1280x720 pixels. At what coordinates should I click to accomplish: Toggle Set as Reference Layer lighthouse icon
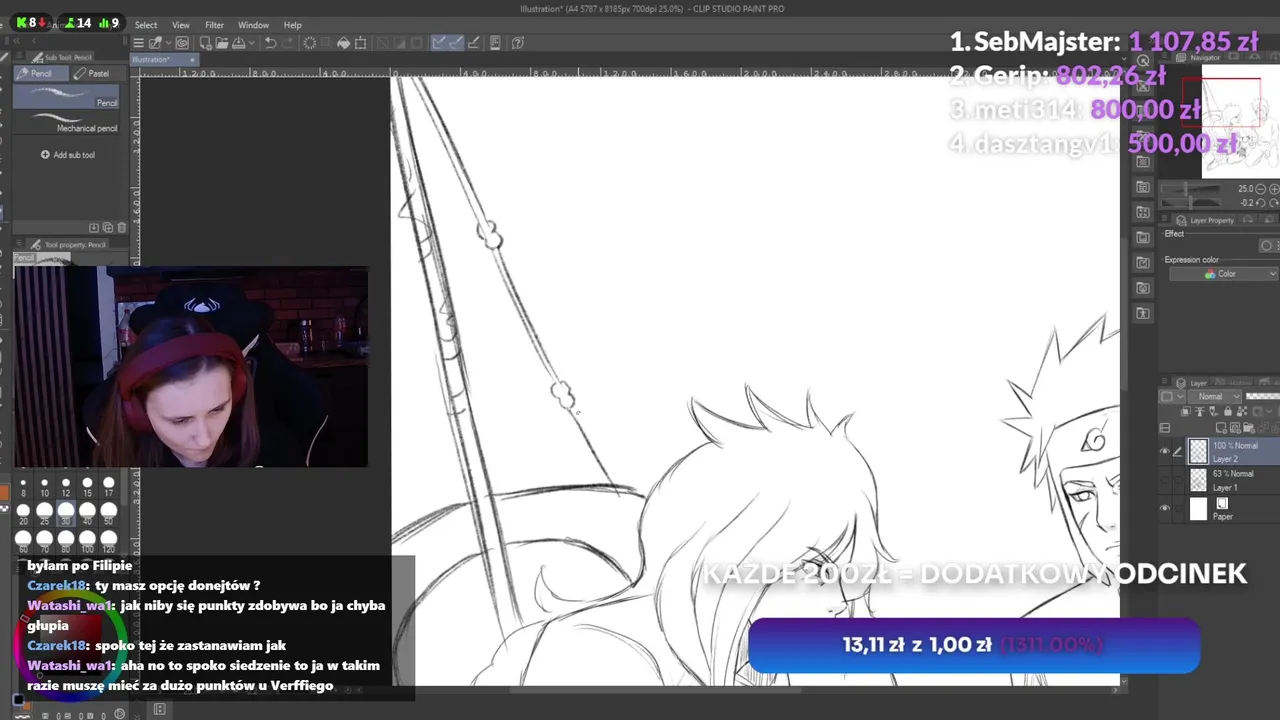(x=1200, y=411)
